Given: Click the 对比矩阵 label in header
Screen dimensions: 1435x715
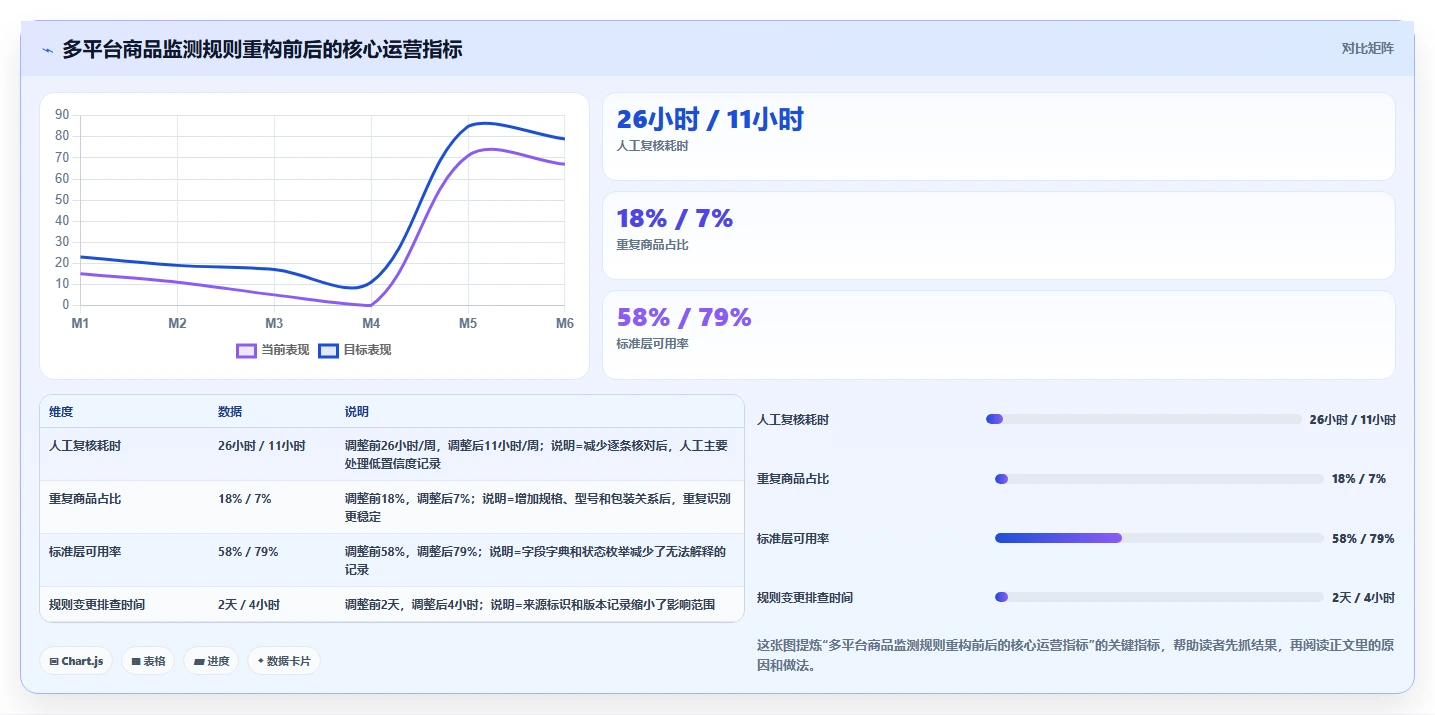Looking at the screenshot, I should click(x=1367, y=48).
